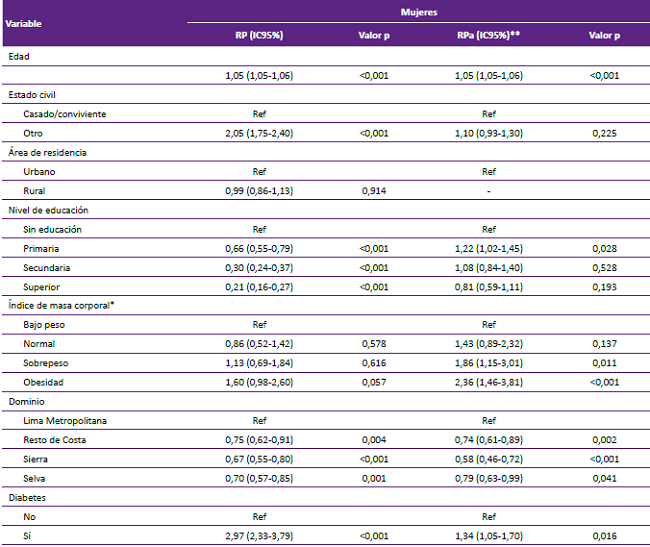Click the 'Variable' column header
This screenshot has width=650, height=547.
(24, 22)
